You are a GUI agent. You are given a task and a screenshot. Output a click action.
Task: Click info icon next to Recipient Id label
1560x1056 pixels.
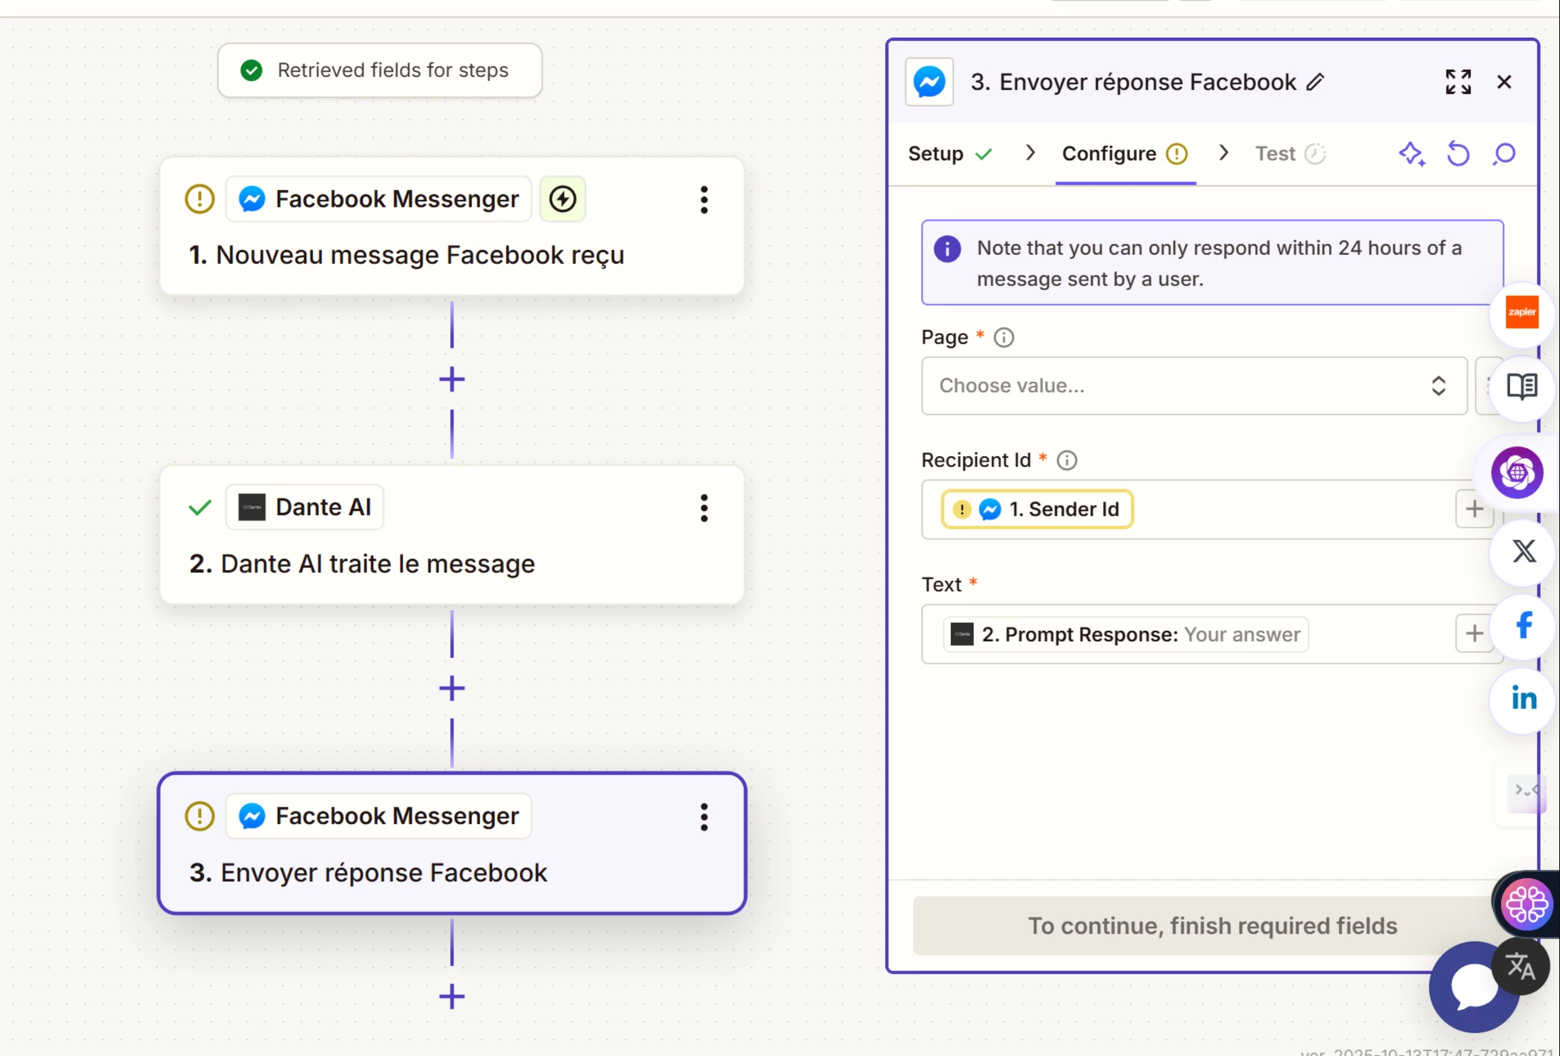pyautogui.click(x=1067, y=460)
